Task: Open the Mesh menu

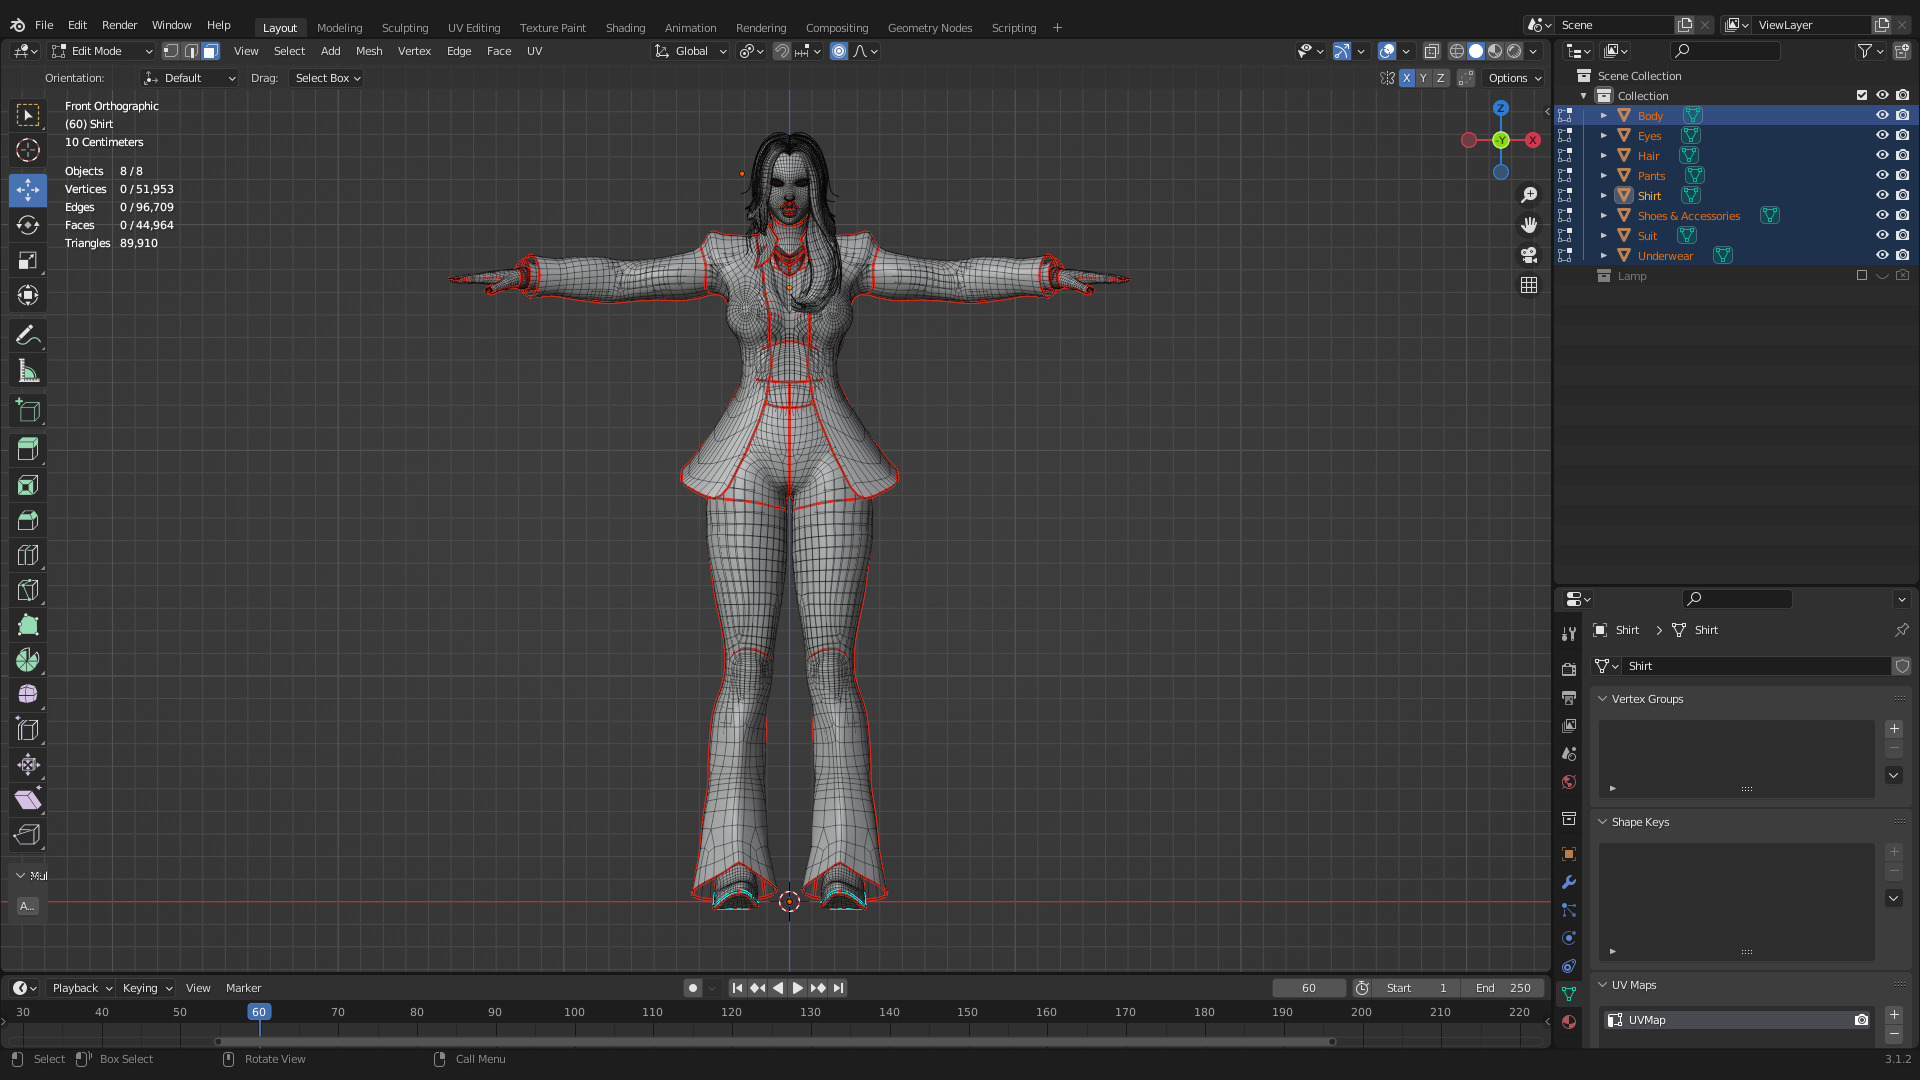Action: click(369, 51)
